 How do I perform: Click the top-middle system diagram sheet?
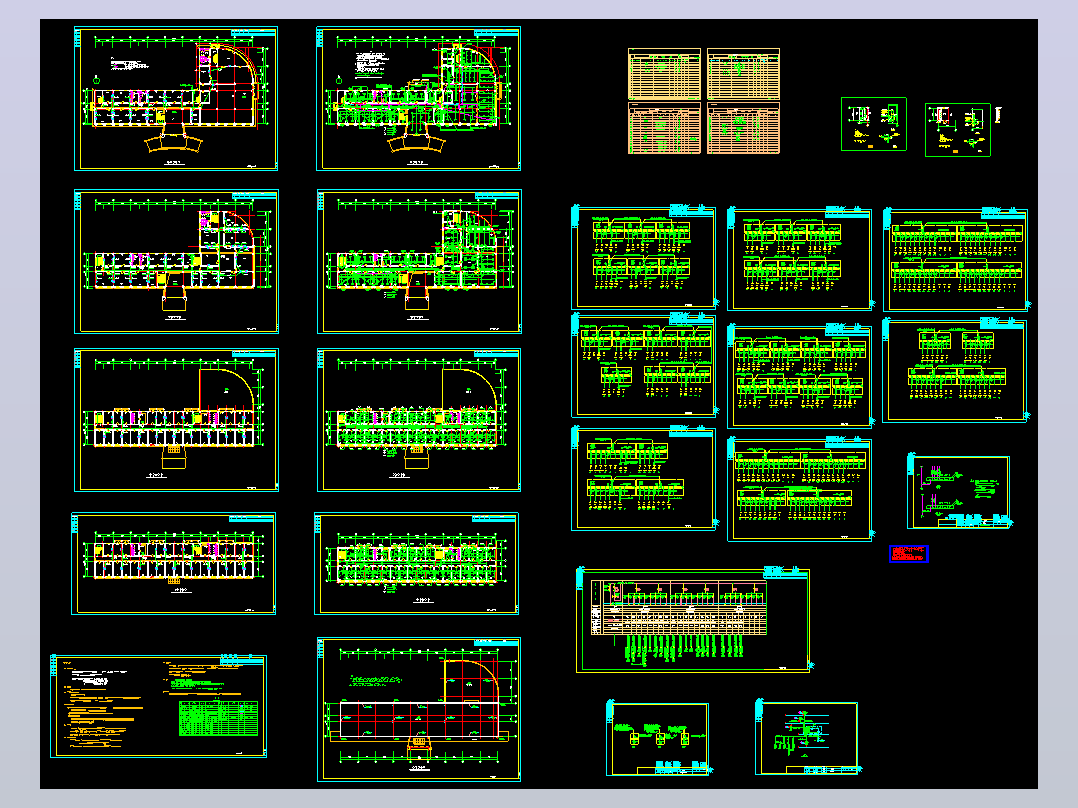click(x=800, y=259)
